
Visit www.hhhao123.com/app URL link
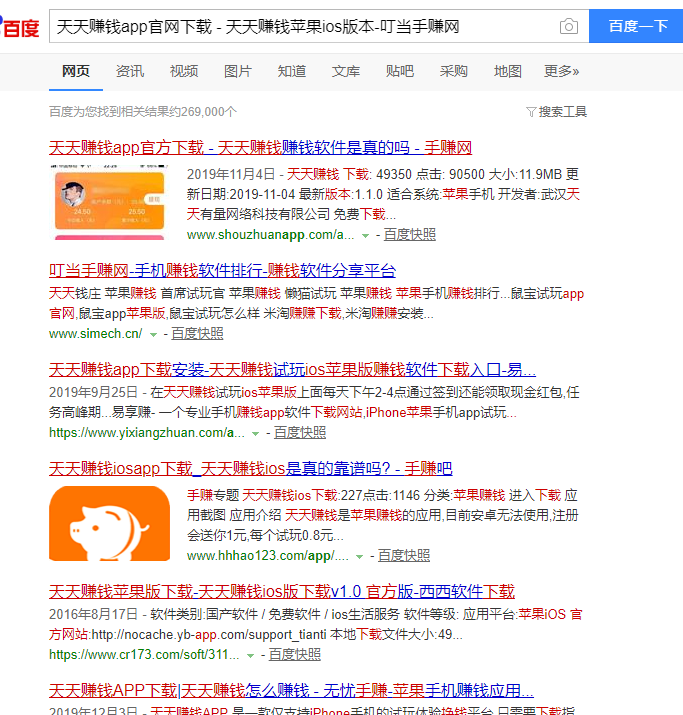pos(268,555)
